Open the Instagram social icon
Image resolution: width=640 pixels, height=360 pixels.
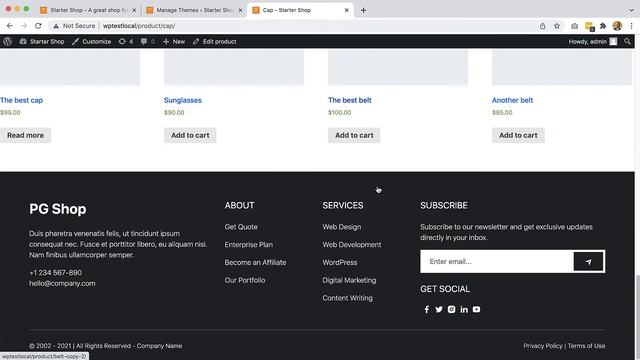click(451, 309)
